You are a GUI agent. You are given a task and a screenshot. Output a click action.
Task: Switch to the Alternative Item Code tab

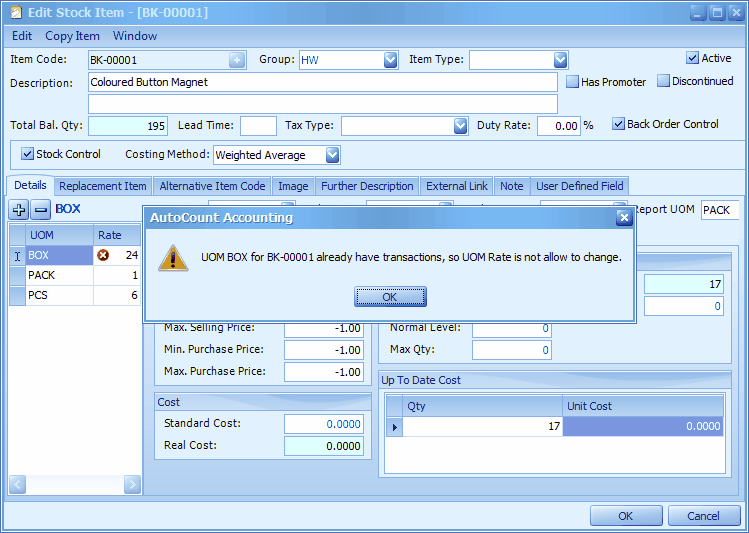[x=212, y=186]
